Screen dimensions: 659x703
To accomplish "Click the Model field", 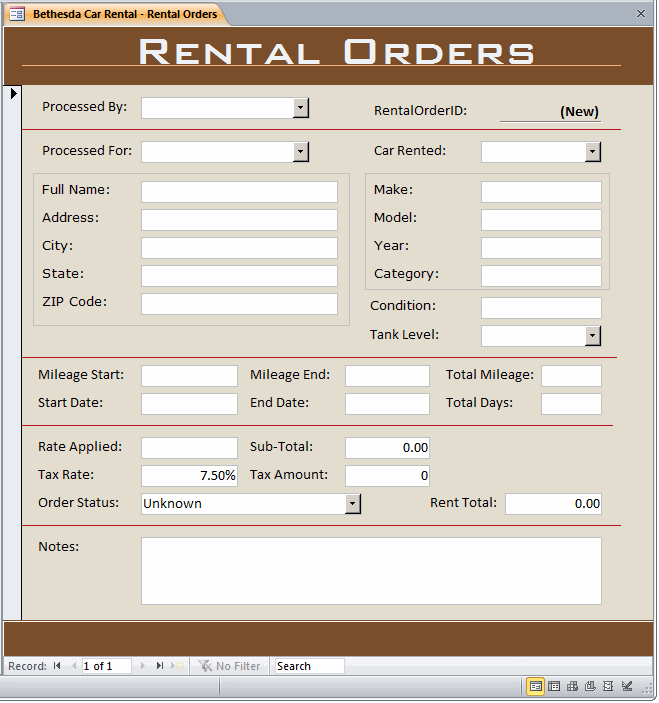I will [x=542, y=220].
